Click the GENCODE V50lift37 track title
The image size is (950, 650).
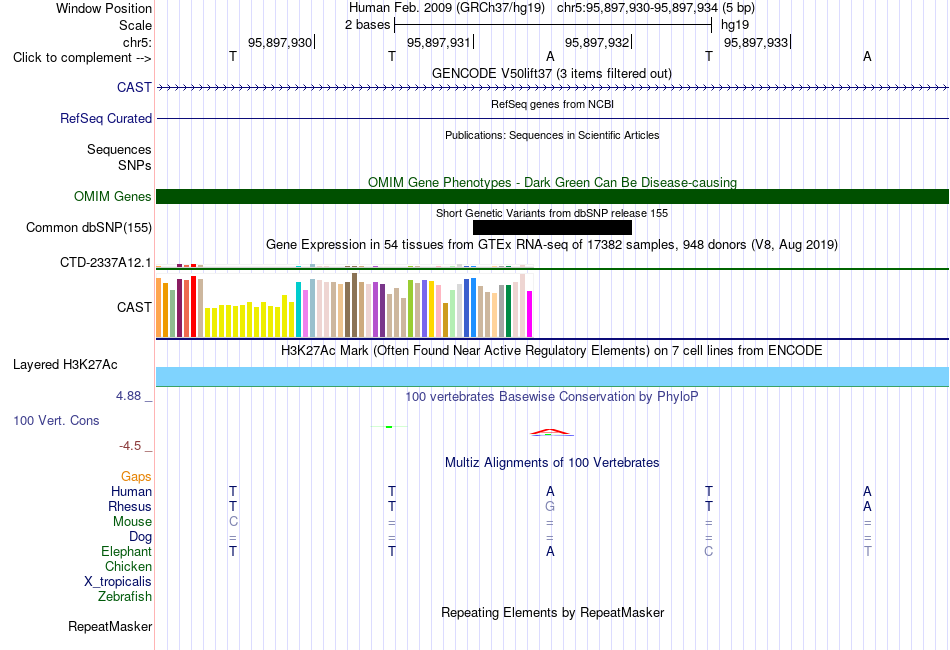click(551, 73)
